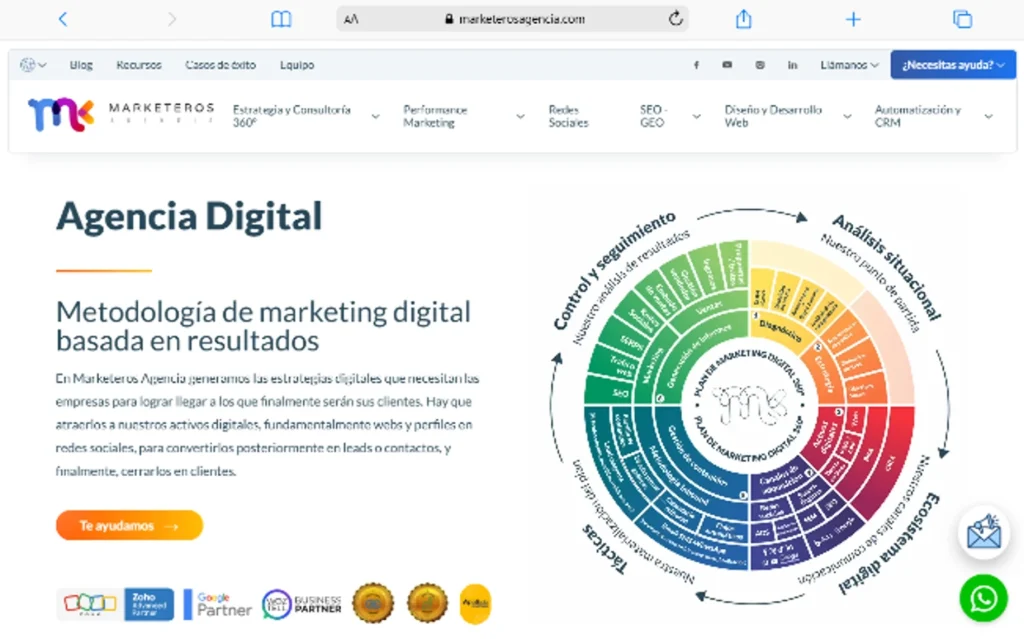Open the Safari share sheet icon
Image resolution: width=1024 pixels, height=639 pixels.
point(743,18)
